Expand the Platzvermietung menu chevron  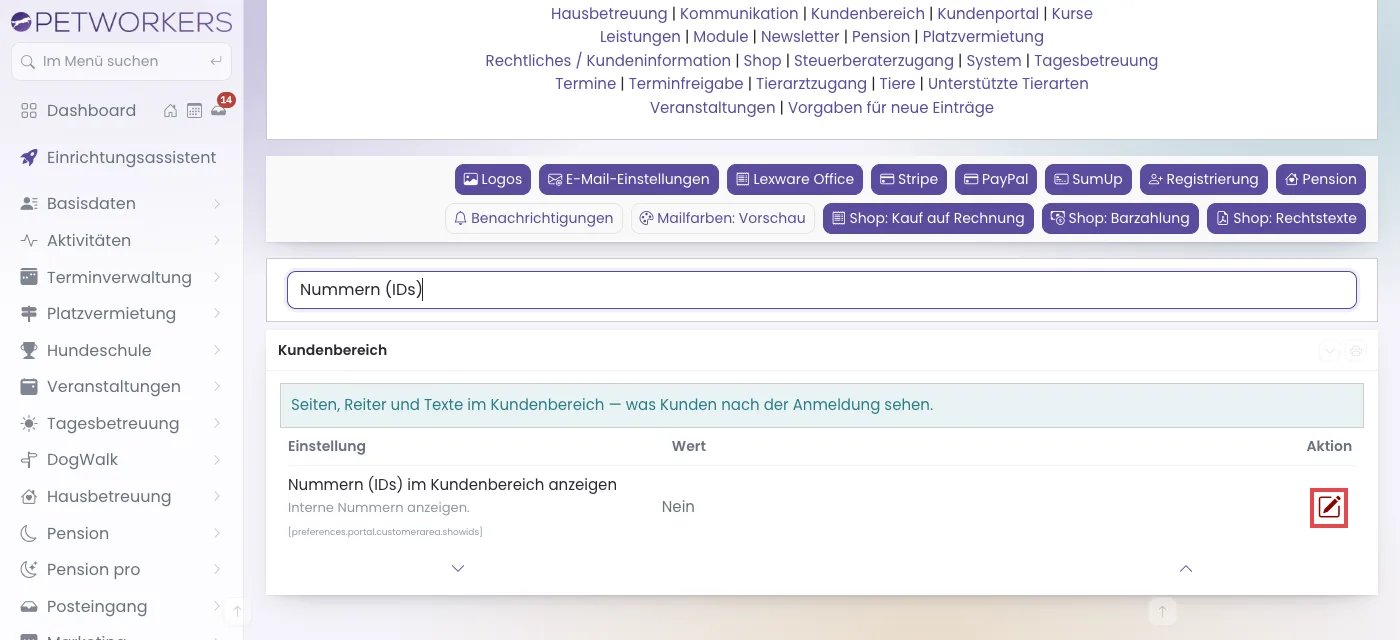217,314
